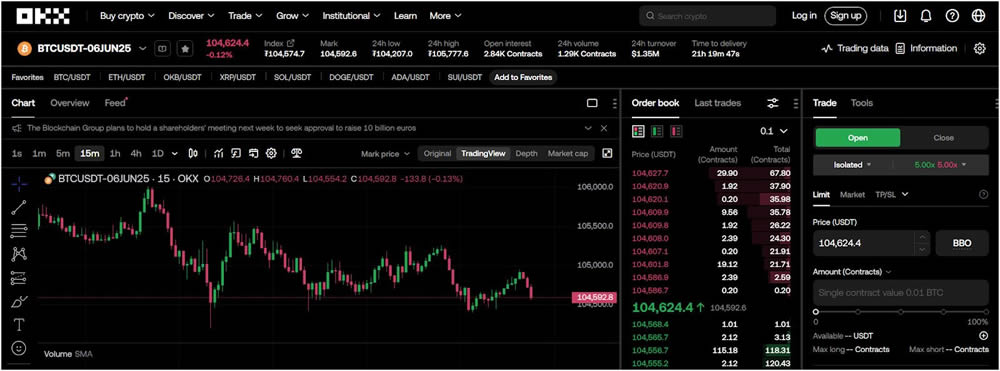Select the trend line drawing tool
This screenshot has height=371, width=1000.
[x=19, y=206]
